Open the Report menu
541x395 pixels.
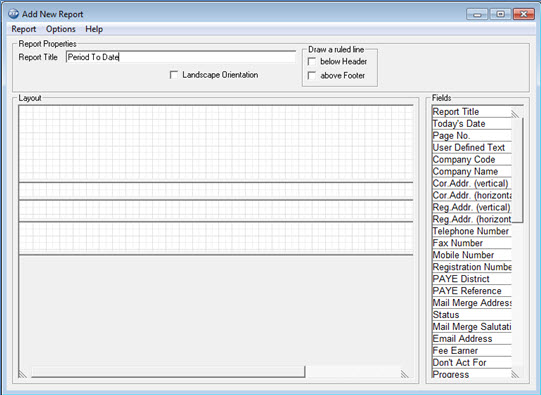click(x=23, y=29)
